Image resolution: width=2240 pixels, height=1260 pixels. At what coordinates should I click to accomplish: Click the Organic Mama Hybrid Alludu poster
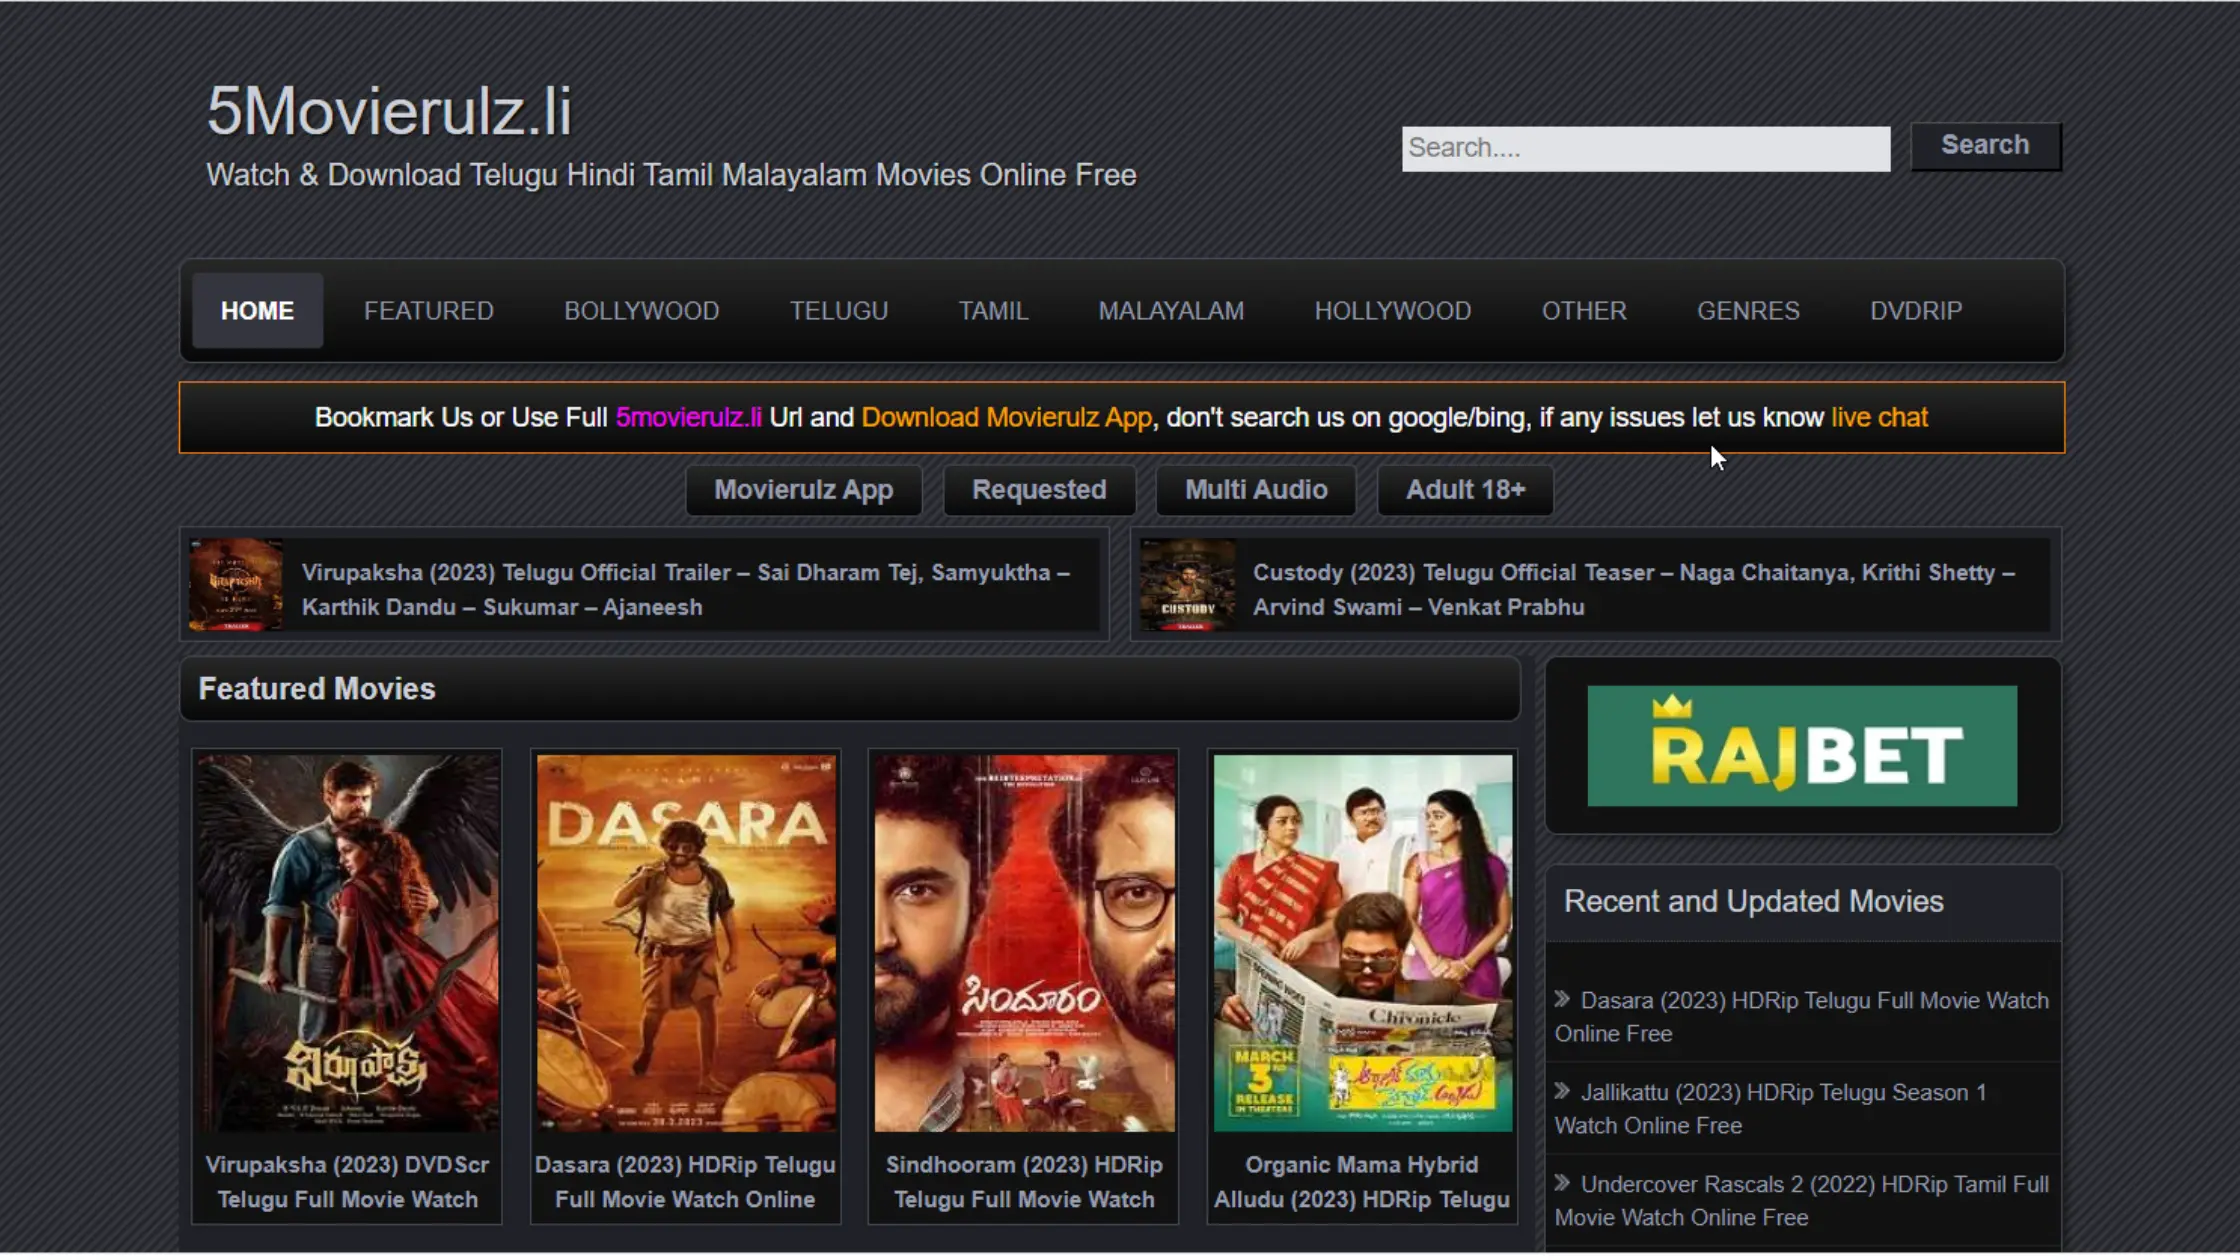pos(1362,943)
